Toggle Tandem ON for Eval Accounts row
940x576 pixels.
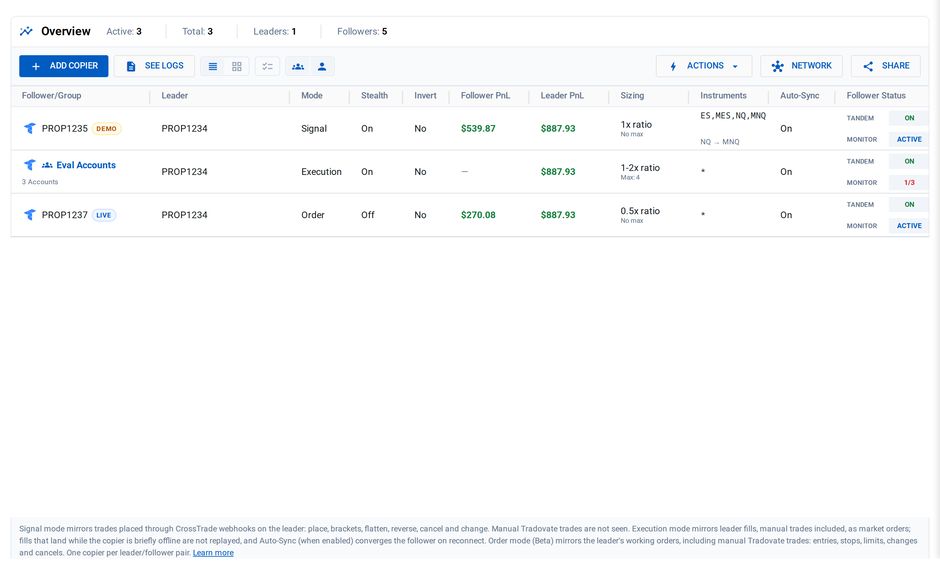(909, 161)
